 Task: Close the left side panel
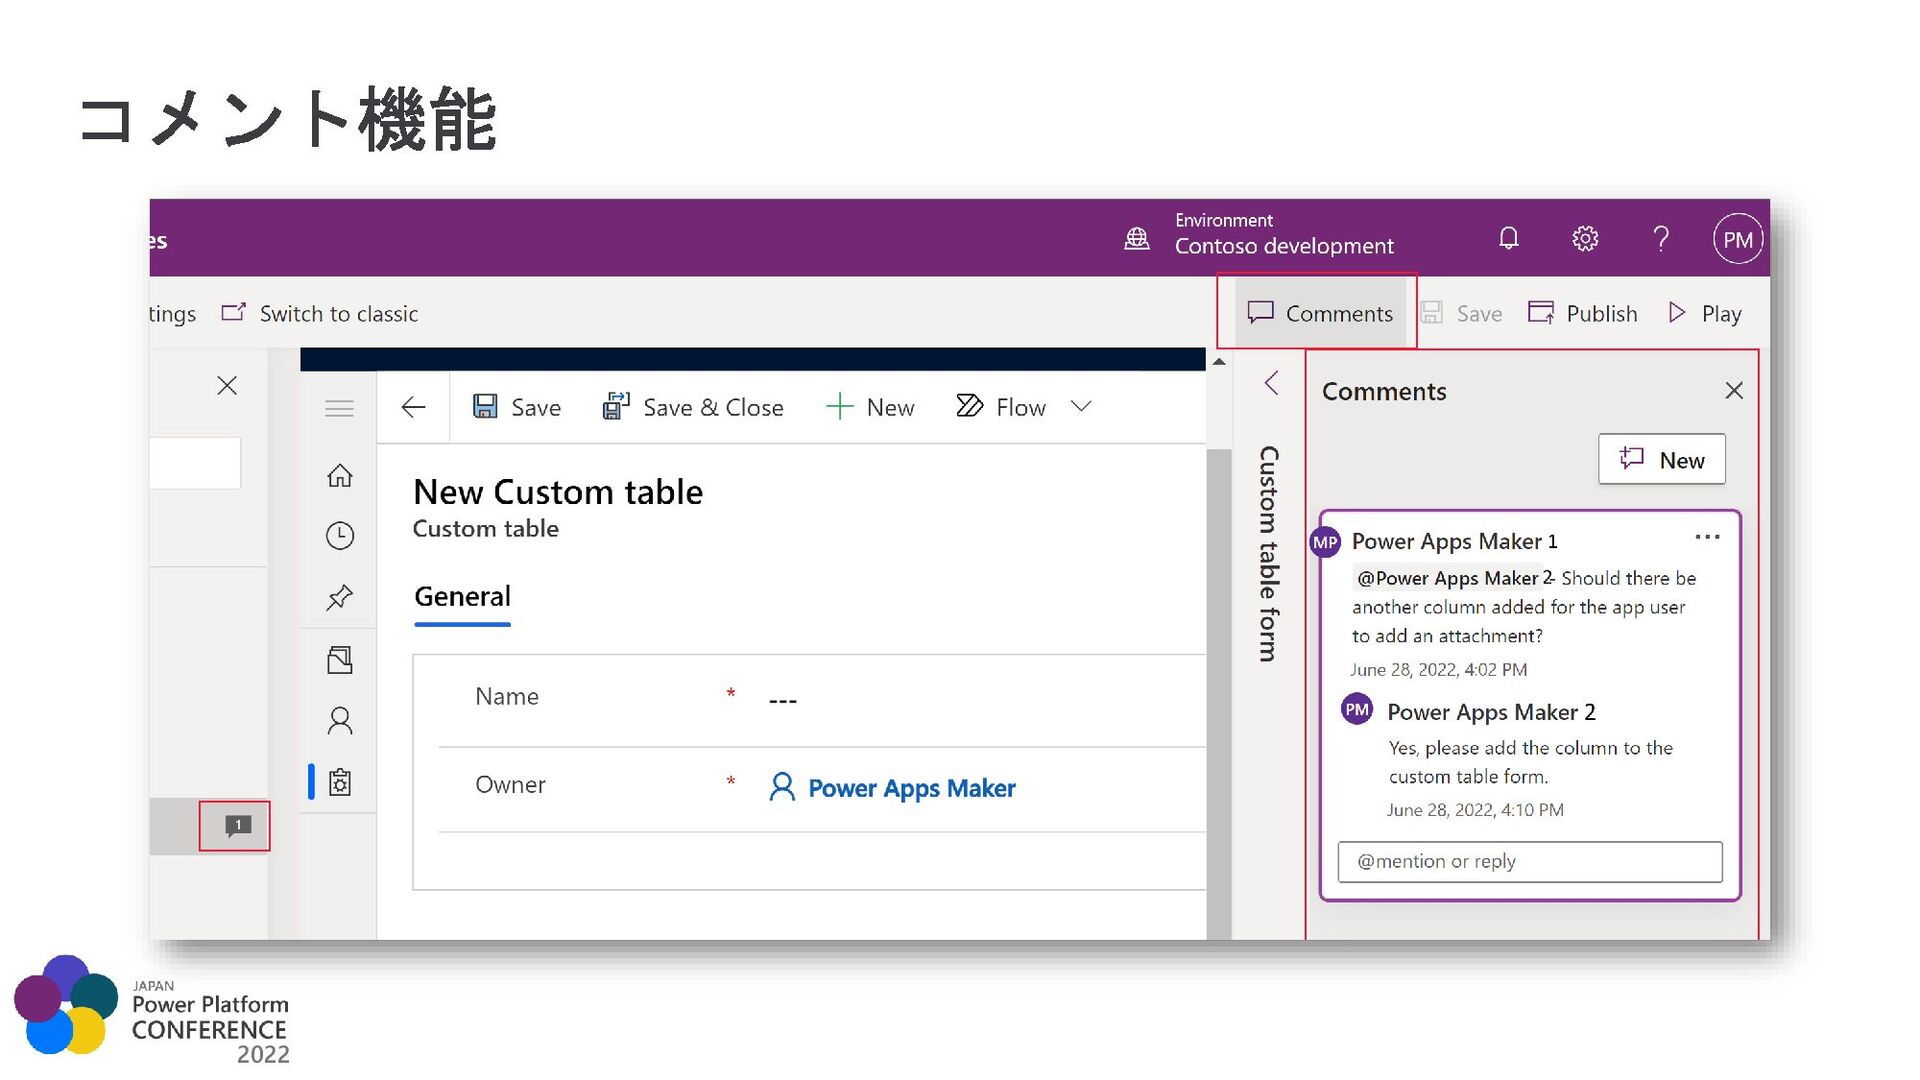click(x=227, y=386)
